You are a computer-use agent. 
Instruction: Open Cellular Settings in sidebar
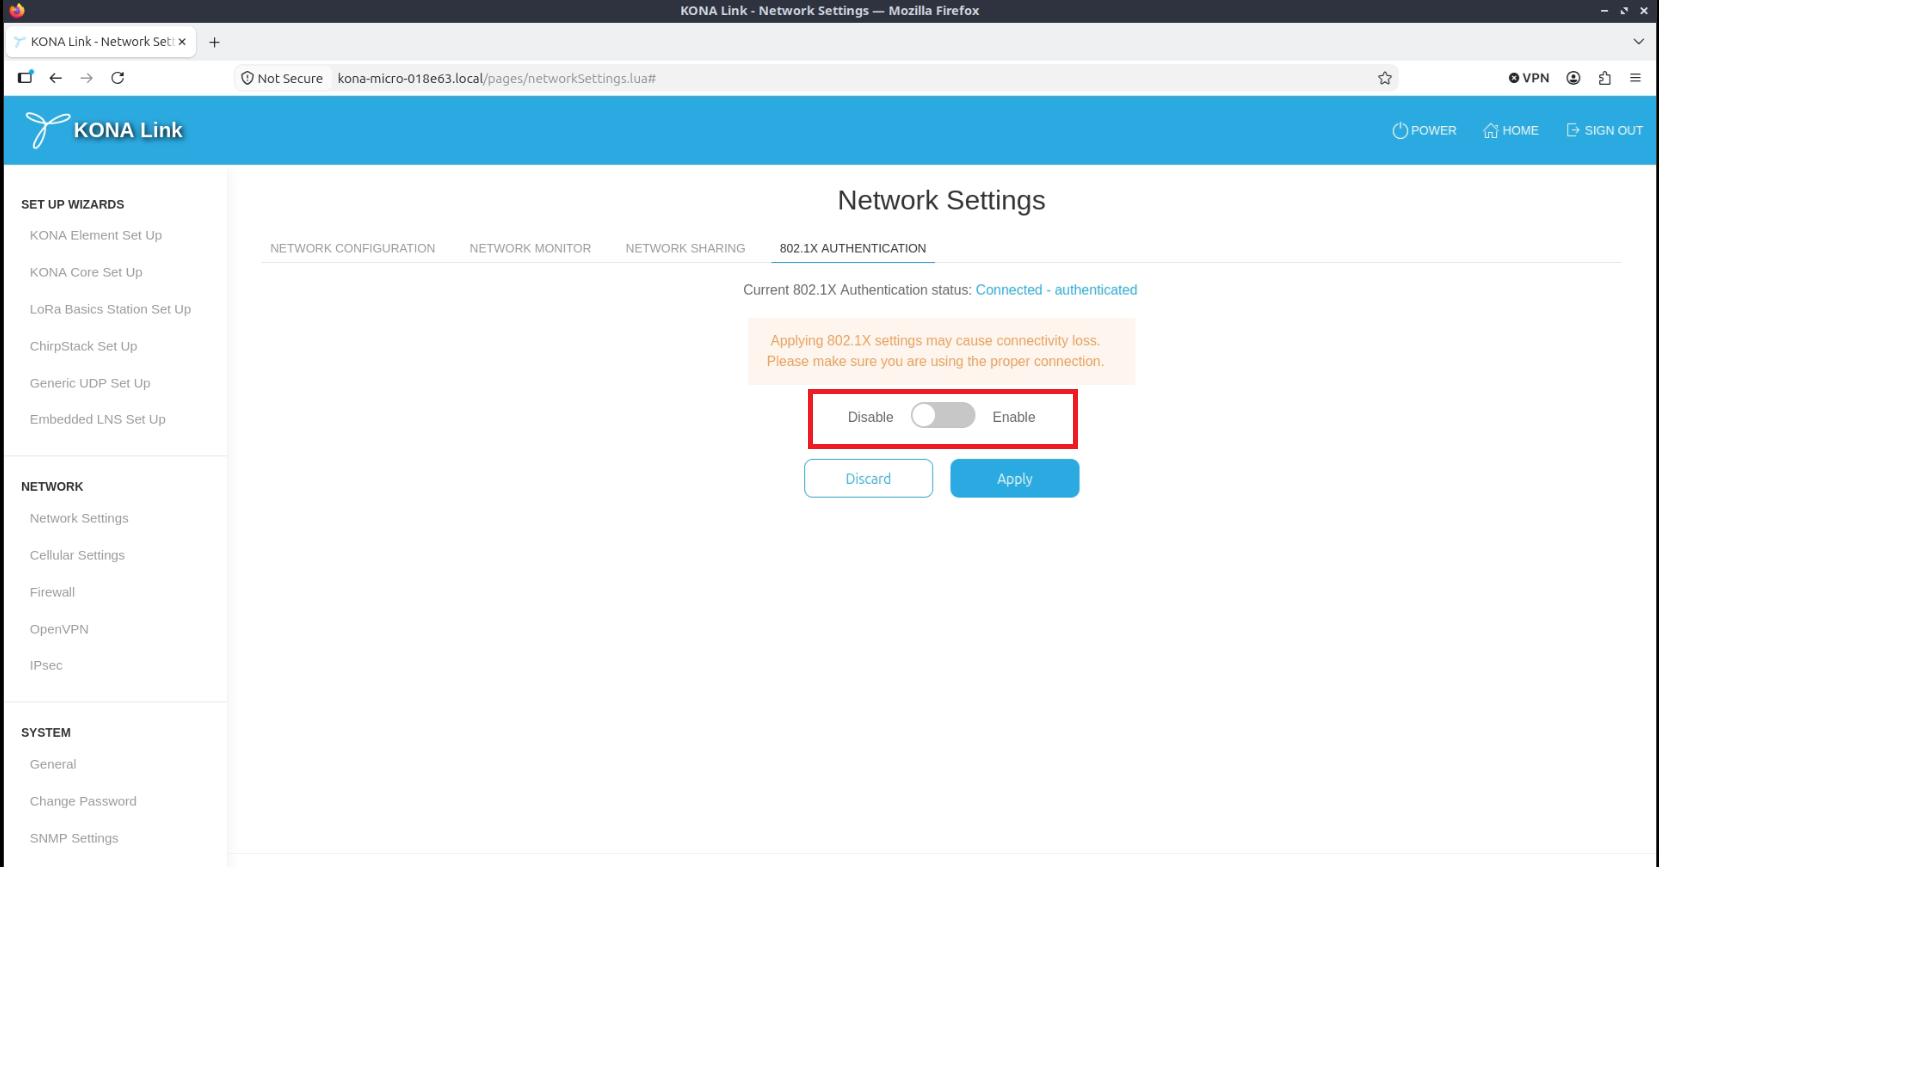[77, 556]
